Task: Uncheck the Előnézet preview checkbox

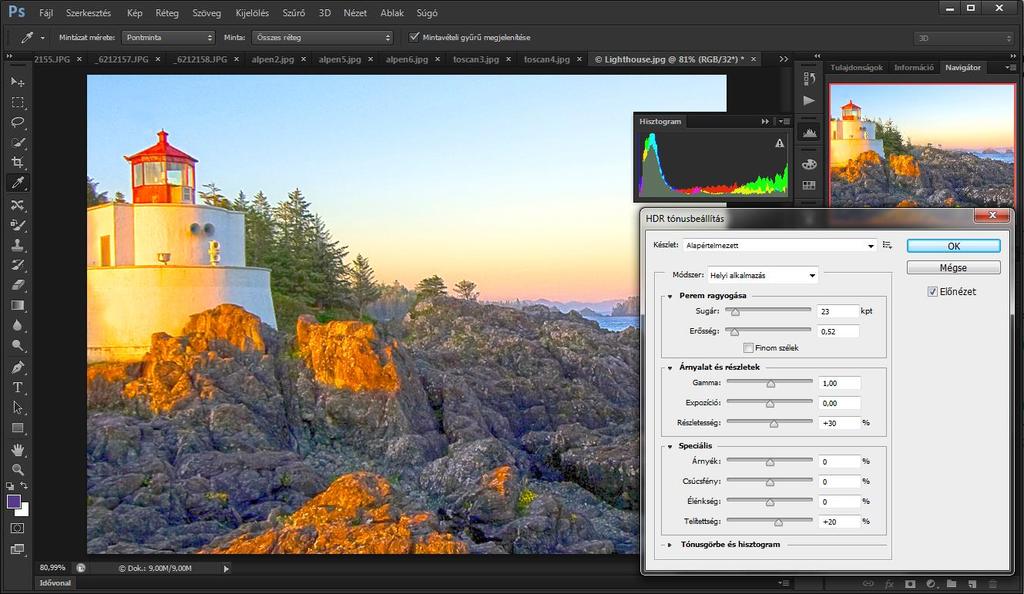Action: tap(933, 292)
